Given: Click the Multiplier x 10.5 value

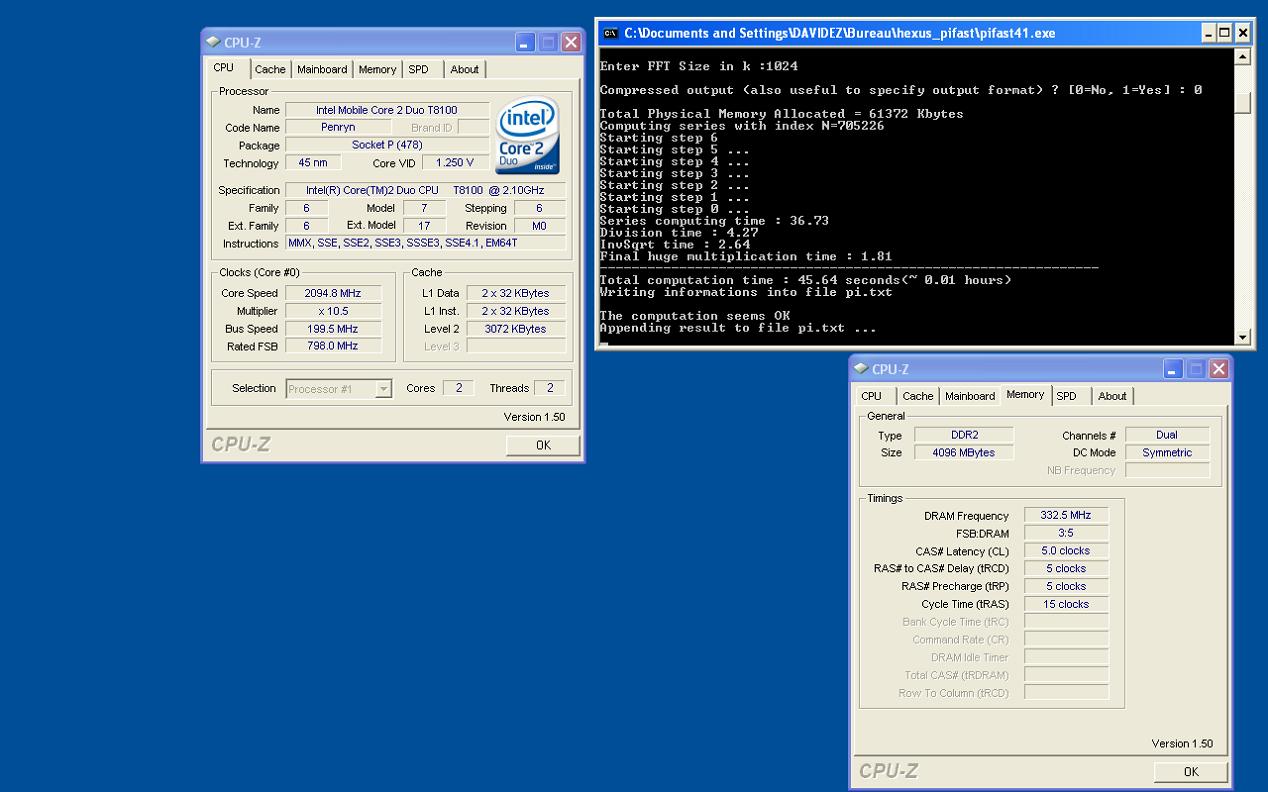Looking at the screenshot, I should coord(332,311).
